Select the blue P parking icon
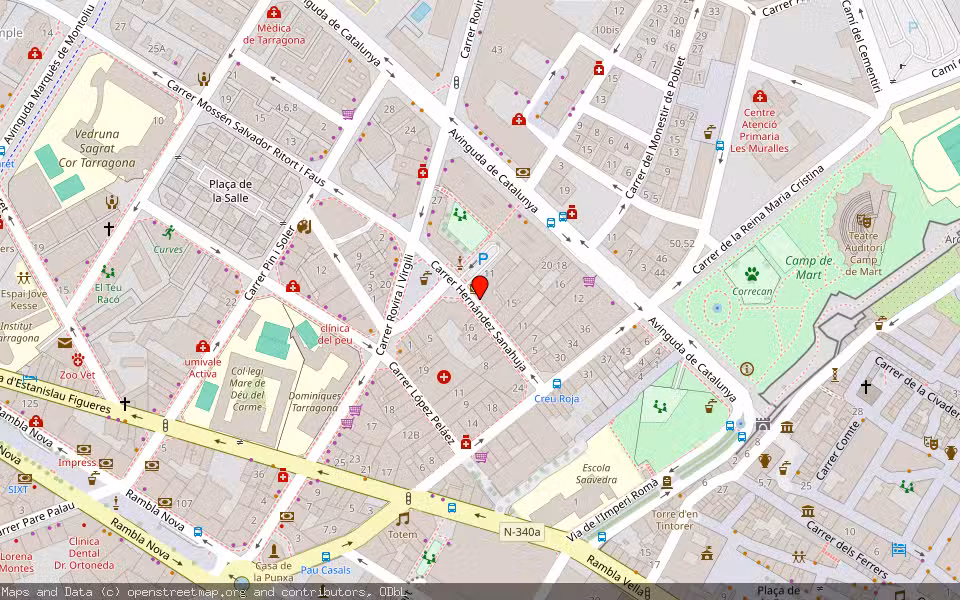Viewport: 960px width, 600px height. tap(484, 257)
